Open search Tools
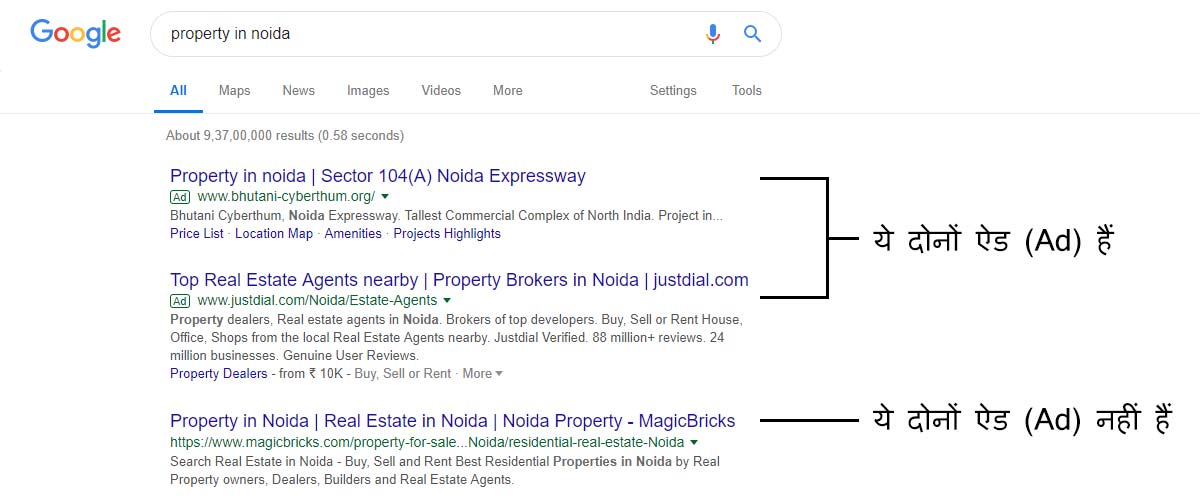Image resolution: width=1200 pixels, height=503 pixels. (747, 90)
